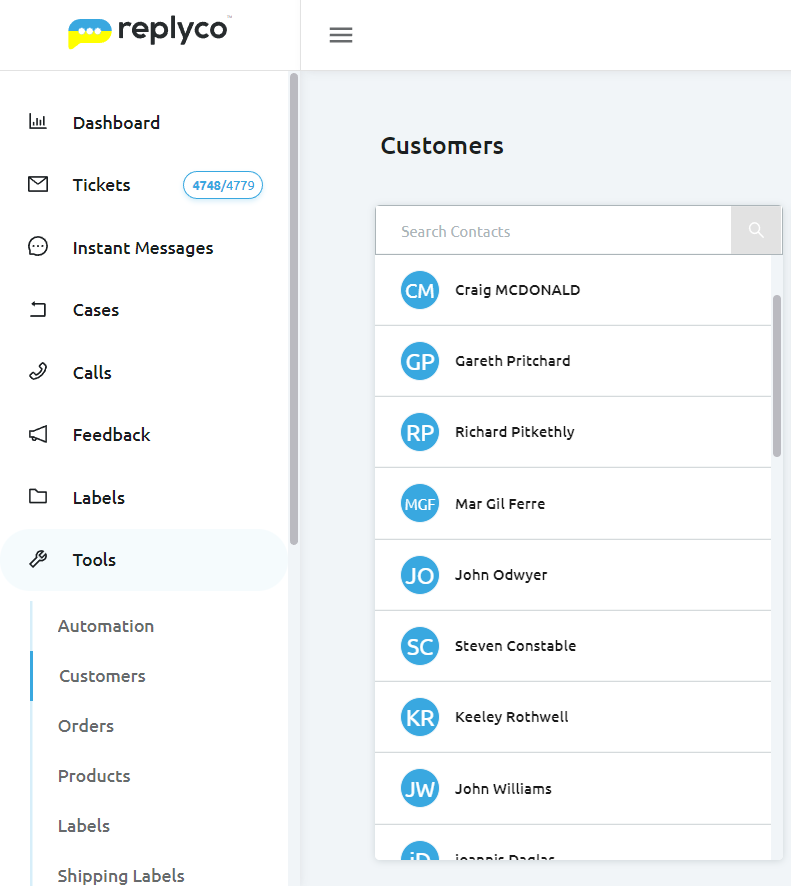791x886 pixels.
Task: Click the Labels folder icon
Action: [x=38, y=497]
